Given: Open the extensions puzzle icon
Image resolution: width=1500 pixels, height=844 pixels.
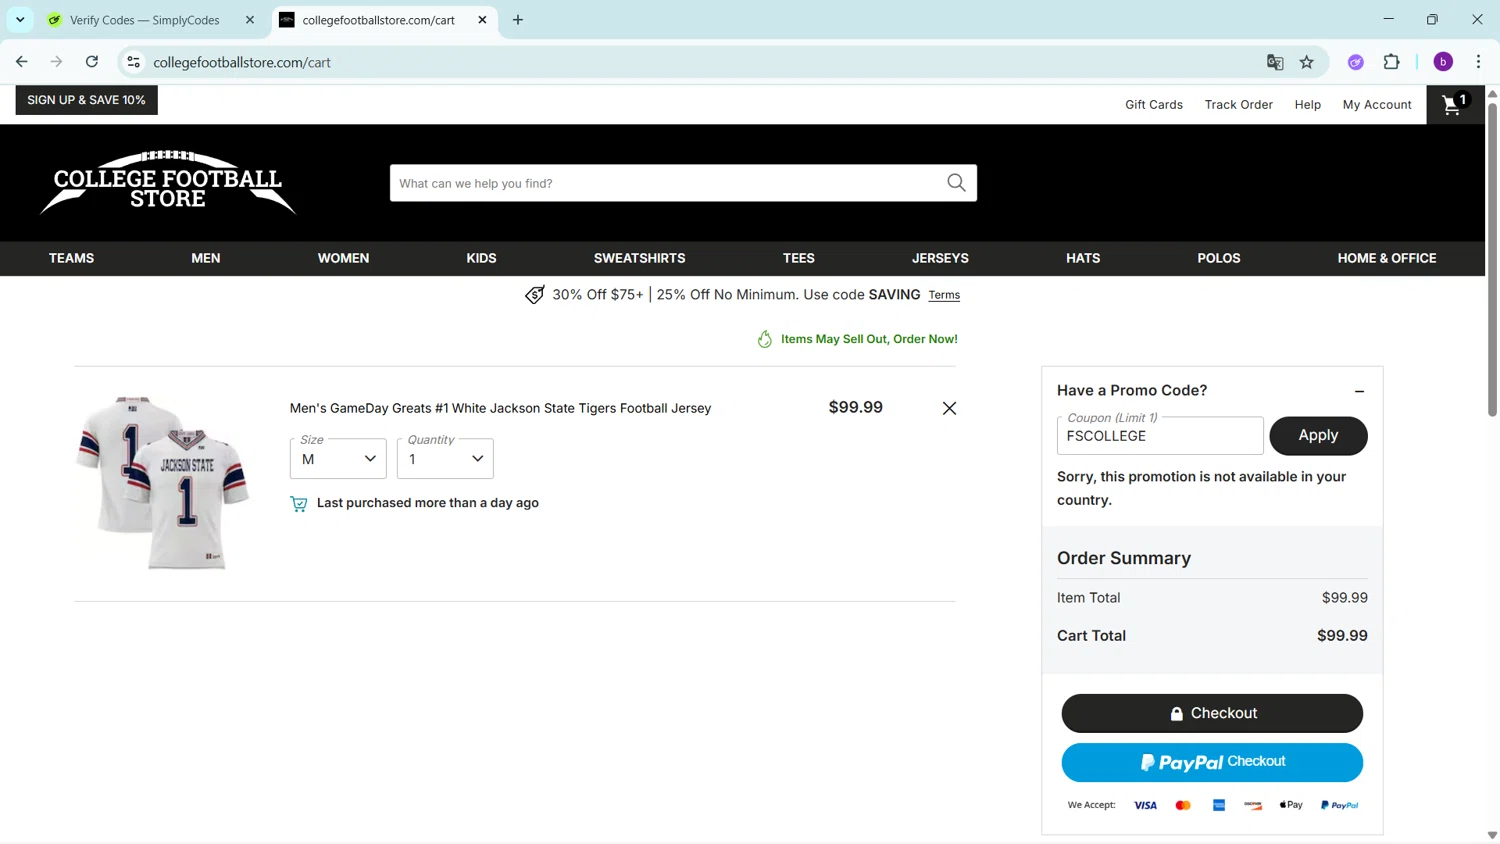Looking at the screenshot, I should click(1392, 62).
